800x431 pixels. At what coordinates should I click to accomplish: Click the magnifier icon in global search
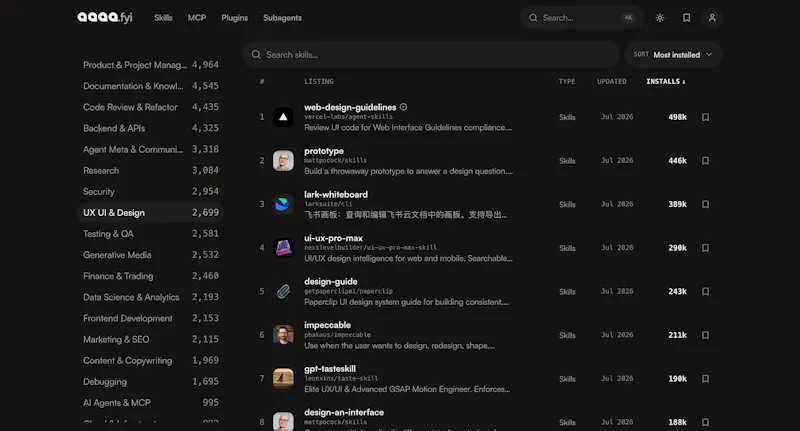coord(533,18)
